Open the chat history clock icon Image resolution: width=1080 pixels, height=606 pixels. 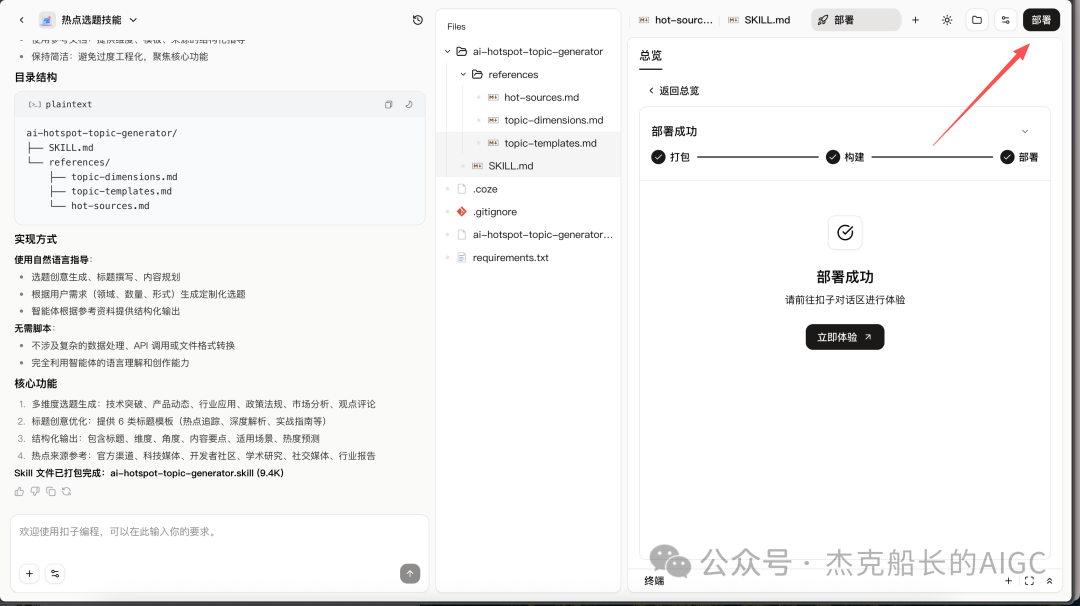pyautogui.click(x=417, y=20)
